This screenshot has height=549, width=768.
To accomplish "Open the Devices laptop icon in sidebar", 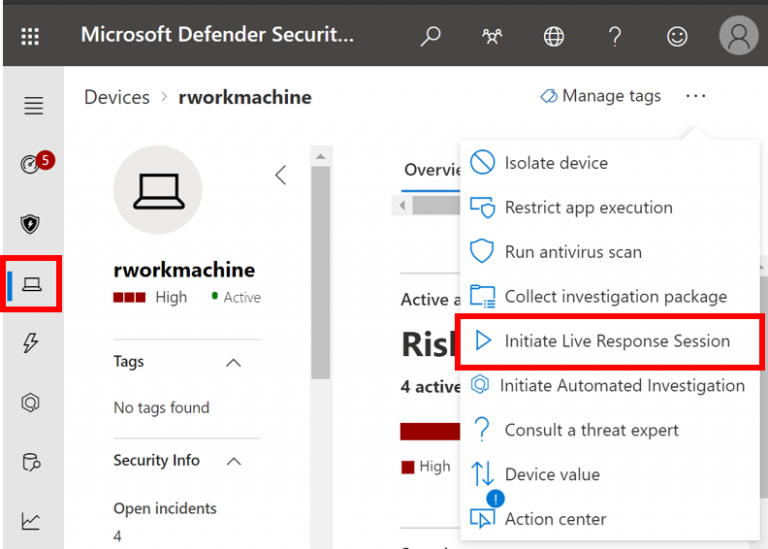I will coord(32,285).
